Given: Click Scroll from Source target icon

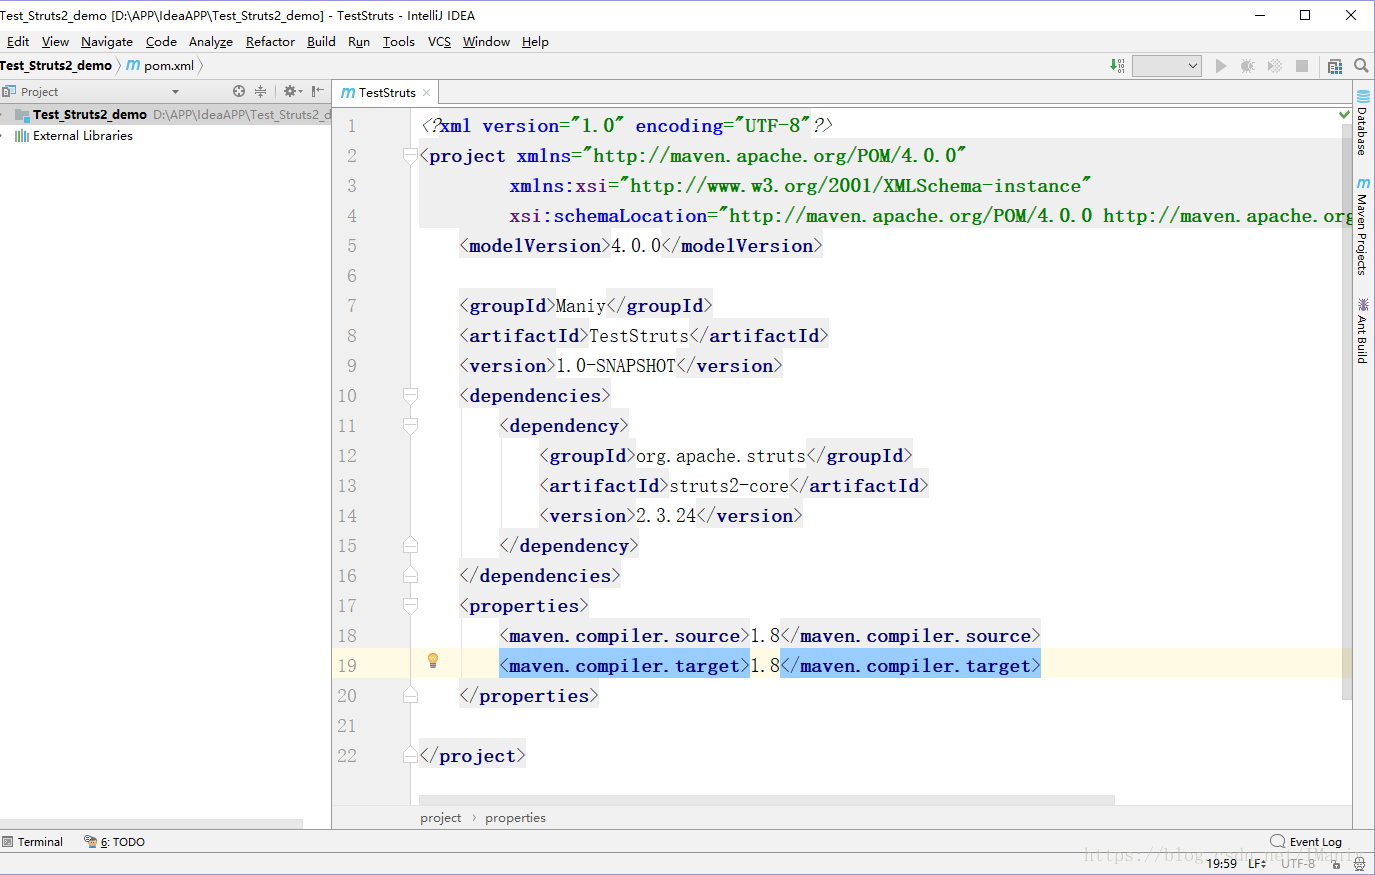Looking at the screenshot, I should tap(239, 91).
